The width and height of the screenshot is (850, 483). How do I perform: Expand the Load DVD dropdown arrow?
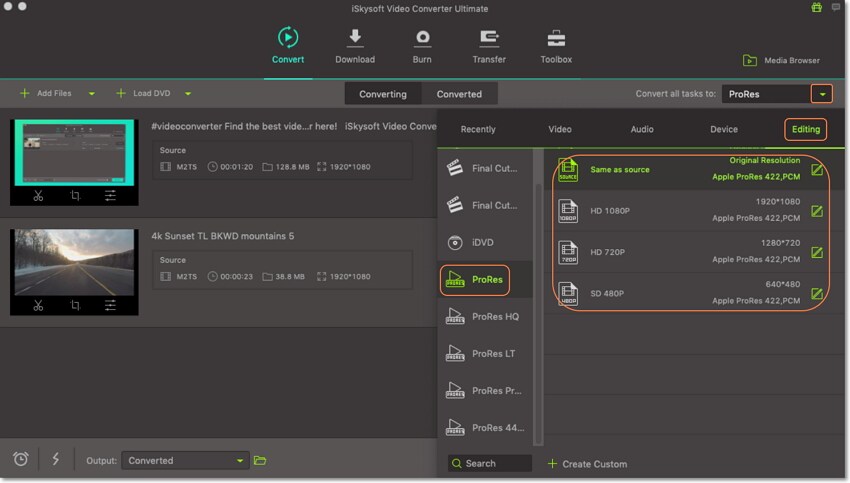188,94
